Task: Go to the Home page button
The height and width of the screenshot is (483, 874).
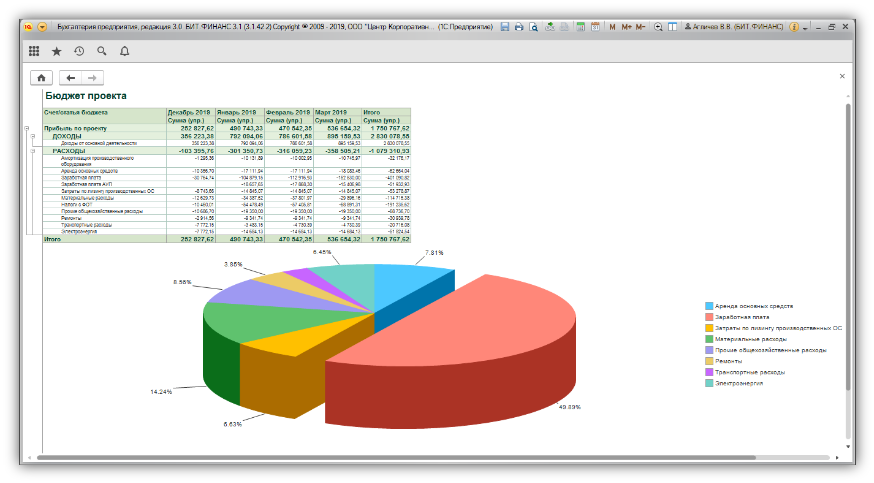Action: pyautogui.click(x=41, y=77)
